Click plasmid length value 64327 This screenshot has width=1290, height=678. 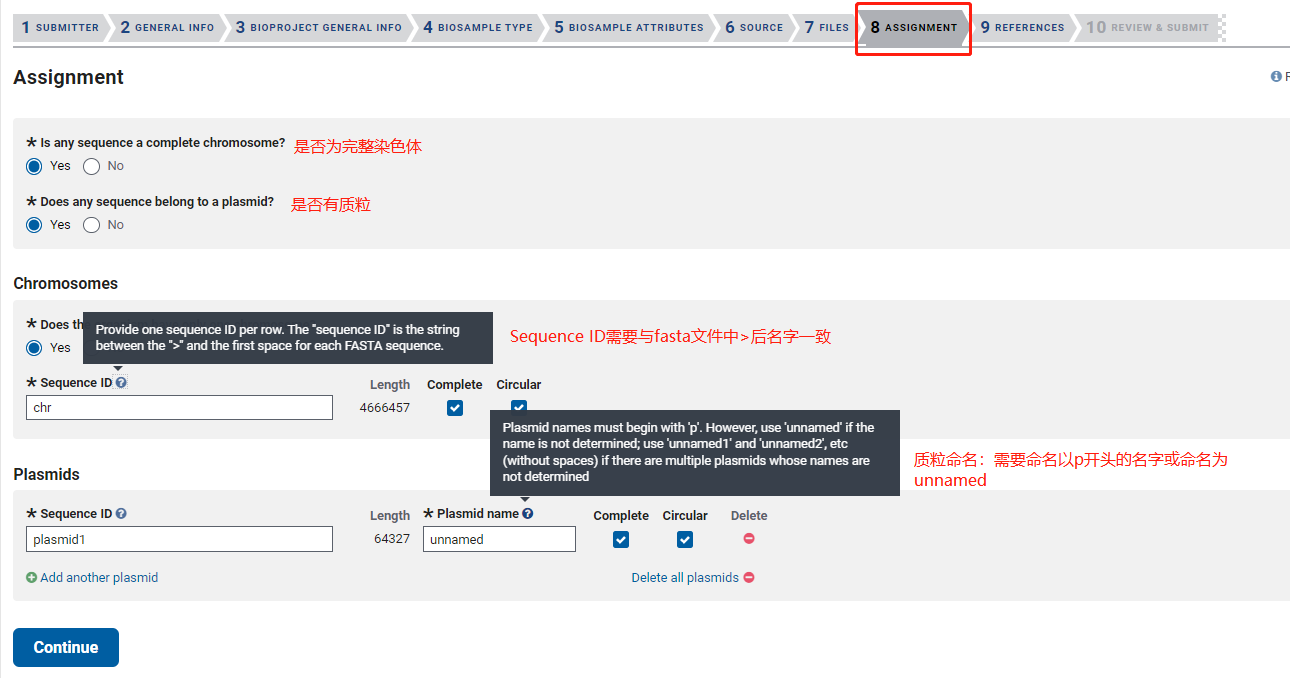(x=391, y=540)
